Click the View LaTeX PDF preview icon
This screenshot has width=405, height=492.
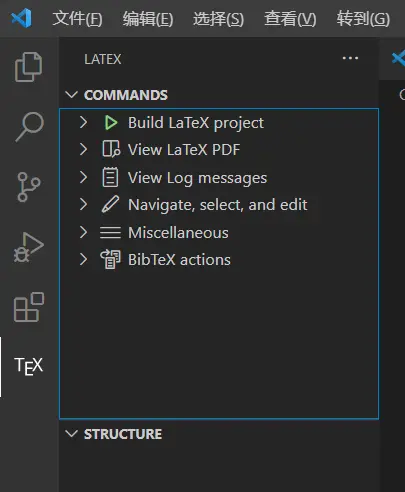[111, 149]
